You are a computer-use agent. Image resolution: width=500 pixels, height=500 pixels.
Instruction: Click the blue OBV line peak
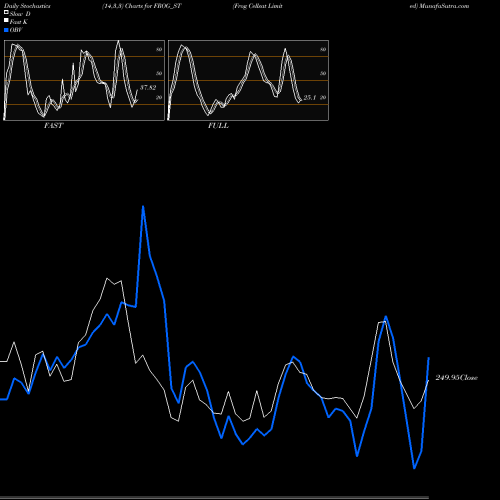click(x=143, y=207)
